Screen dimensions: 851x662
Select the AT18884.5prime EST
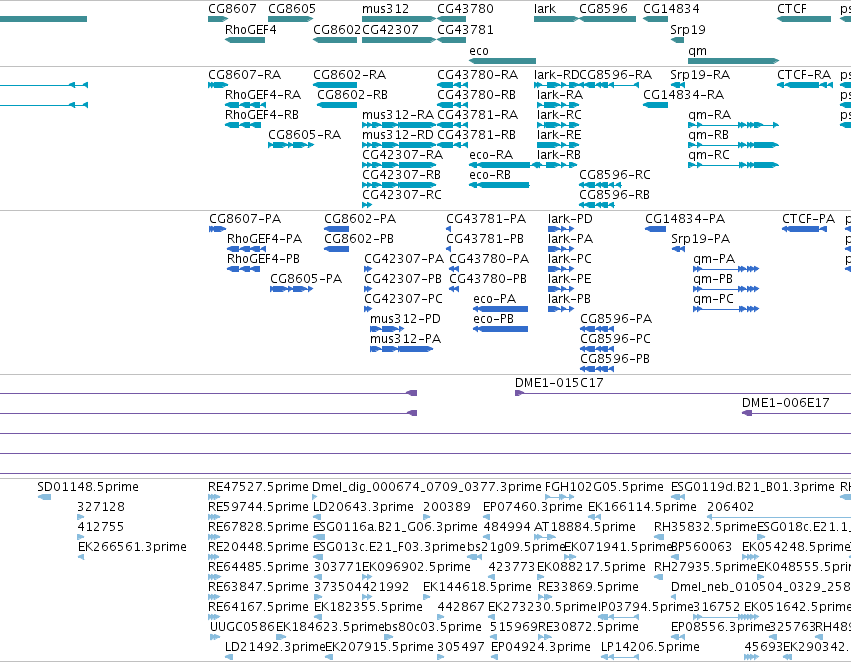pos(544,537)
